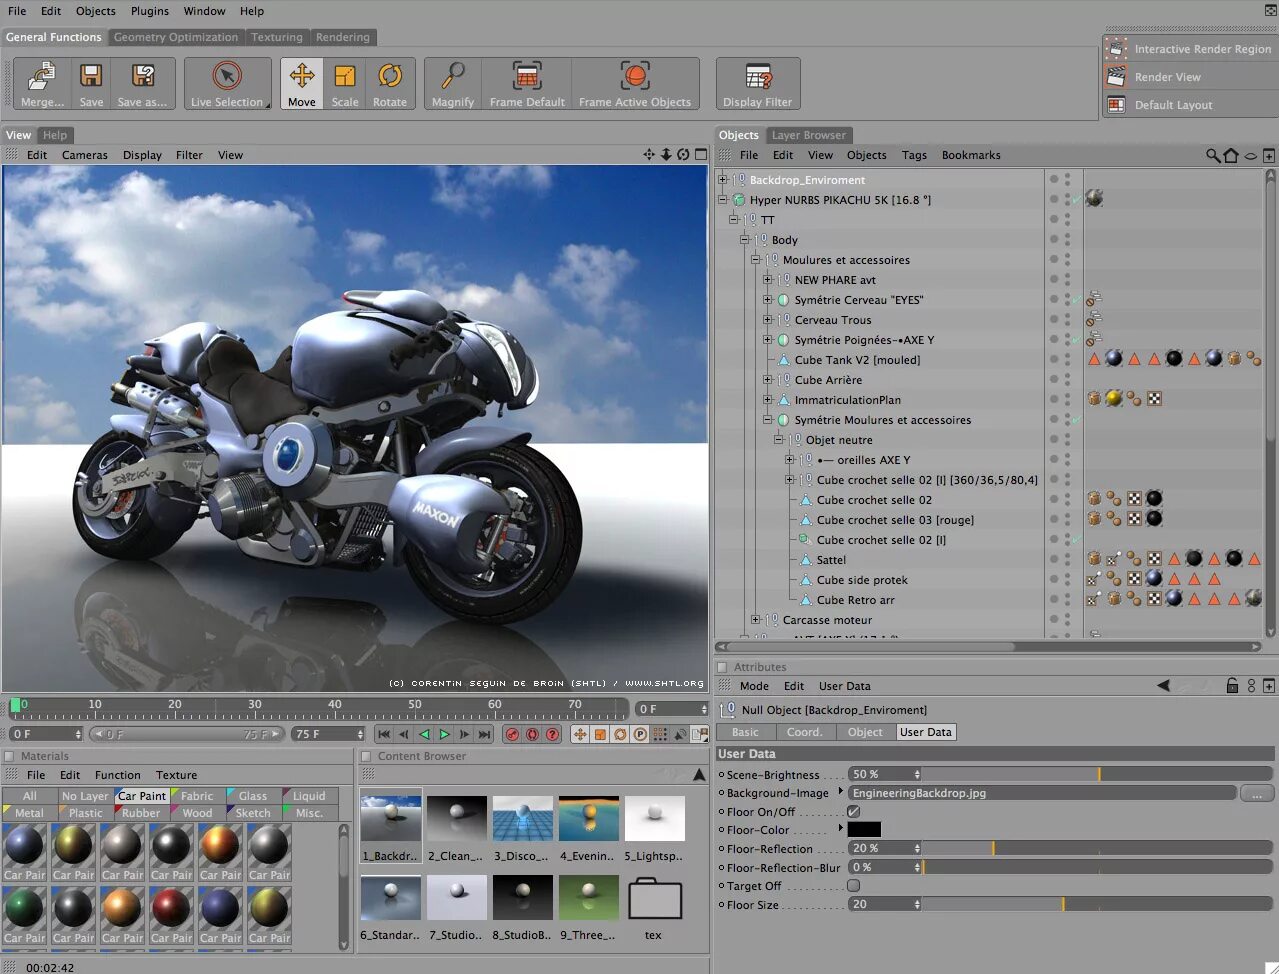The width and height of the screenshot is (1279, 974).
Task: Expand the Backdrop_Enviroment tree node
Action: (x=722, y=180)
